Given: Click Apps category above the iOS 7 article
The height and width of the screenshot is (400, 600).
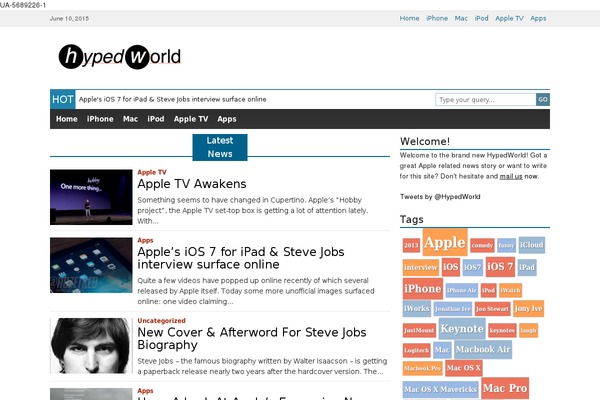Looking at the screenshot, I should 145,240.
